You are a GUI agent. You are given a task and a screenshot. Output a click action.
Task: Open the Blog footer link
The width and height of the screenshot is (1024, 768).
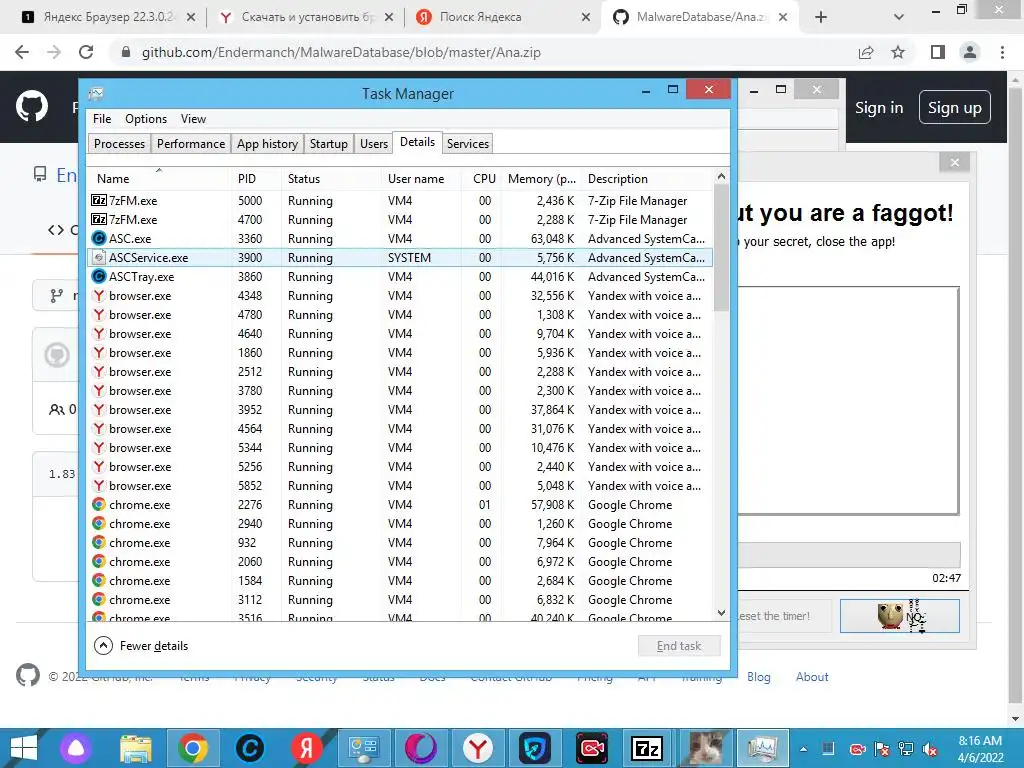(759, 677)
